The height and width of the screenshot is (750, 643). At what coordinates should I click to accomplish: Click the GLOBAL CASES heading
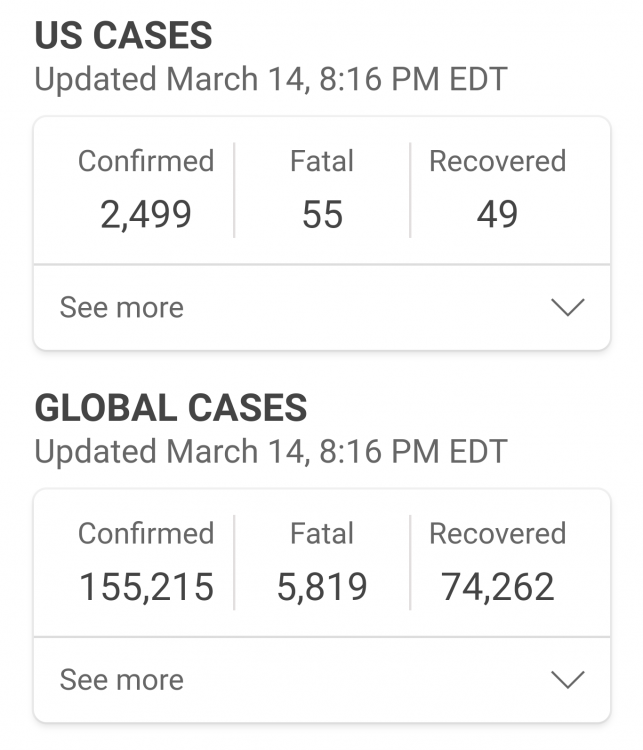tap(171, 408)
